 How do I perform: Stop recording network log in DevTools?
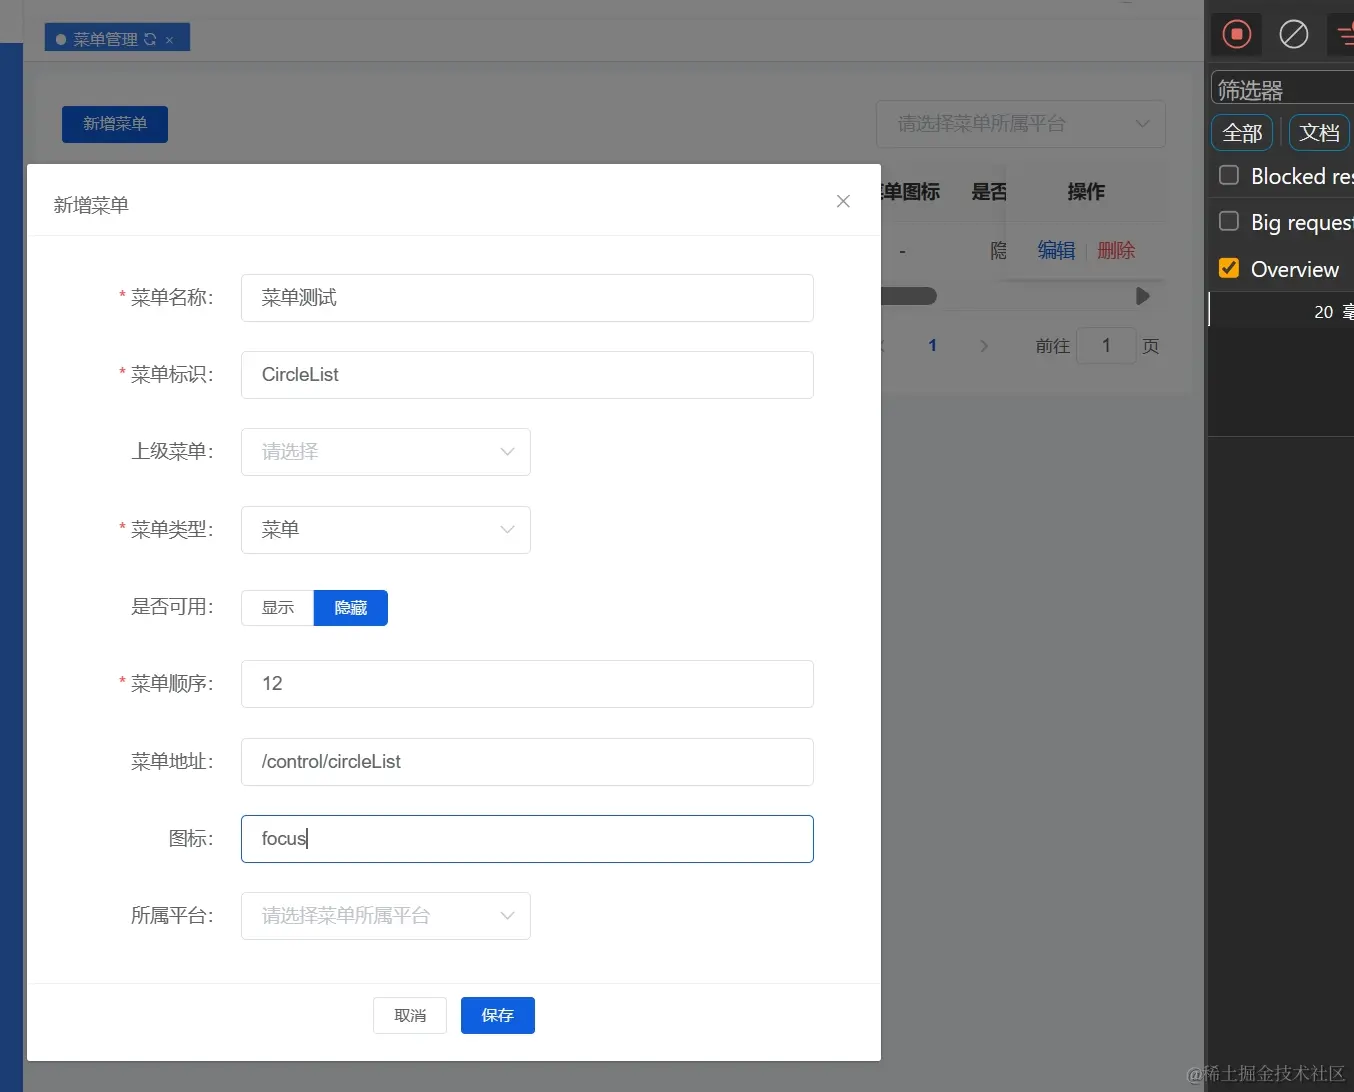pyautogui.click(x=1237, y=34)
